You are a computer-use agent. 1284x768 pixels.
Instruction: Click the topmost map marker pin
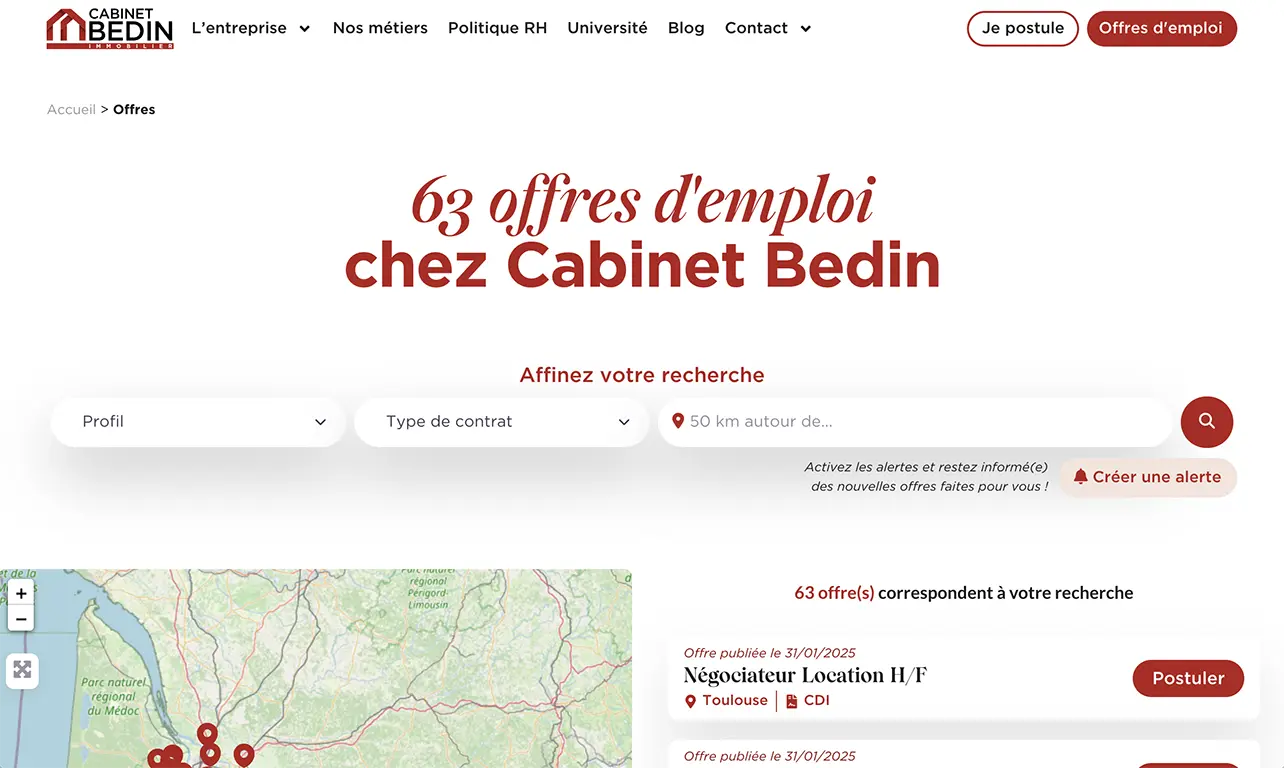click(x=207, y=734)
